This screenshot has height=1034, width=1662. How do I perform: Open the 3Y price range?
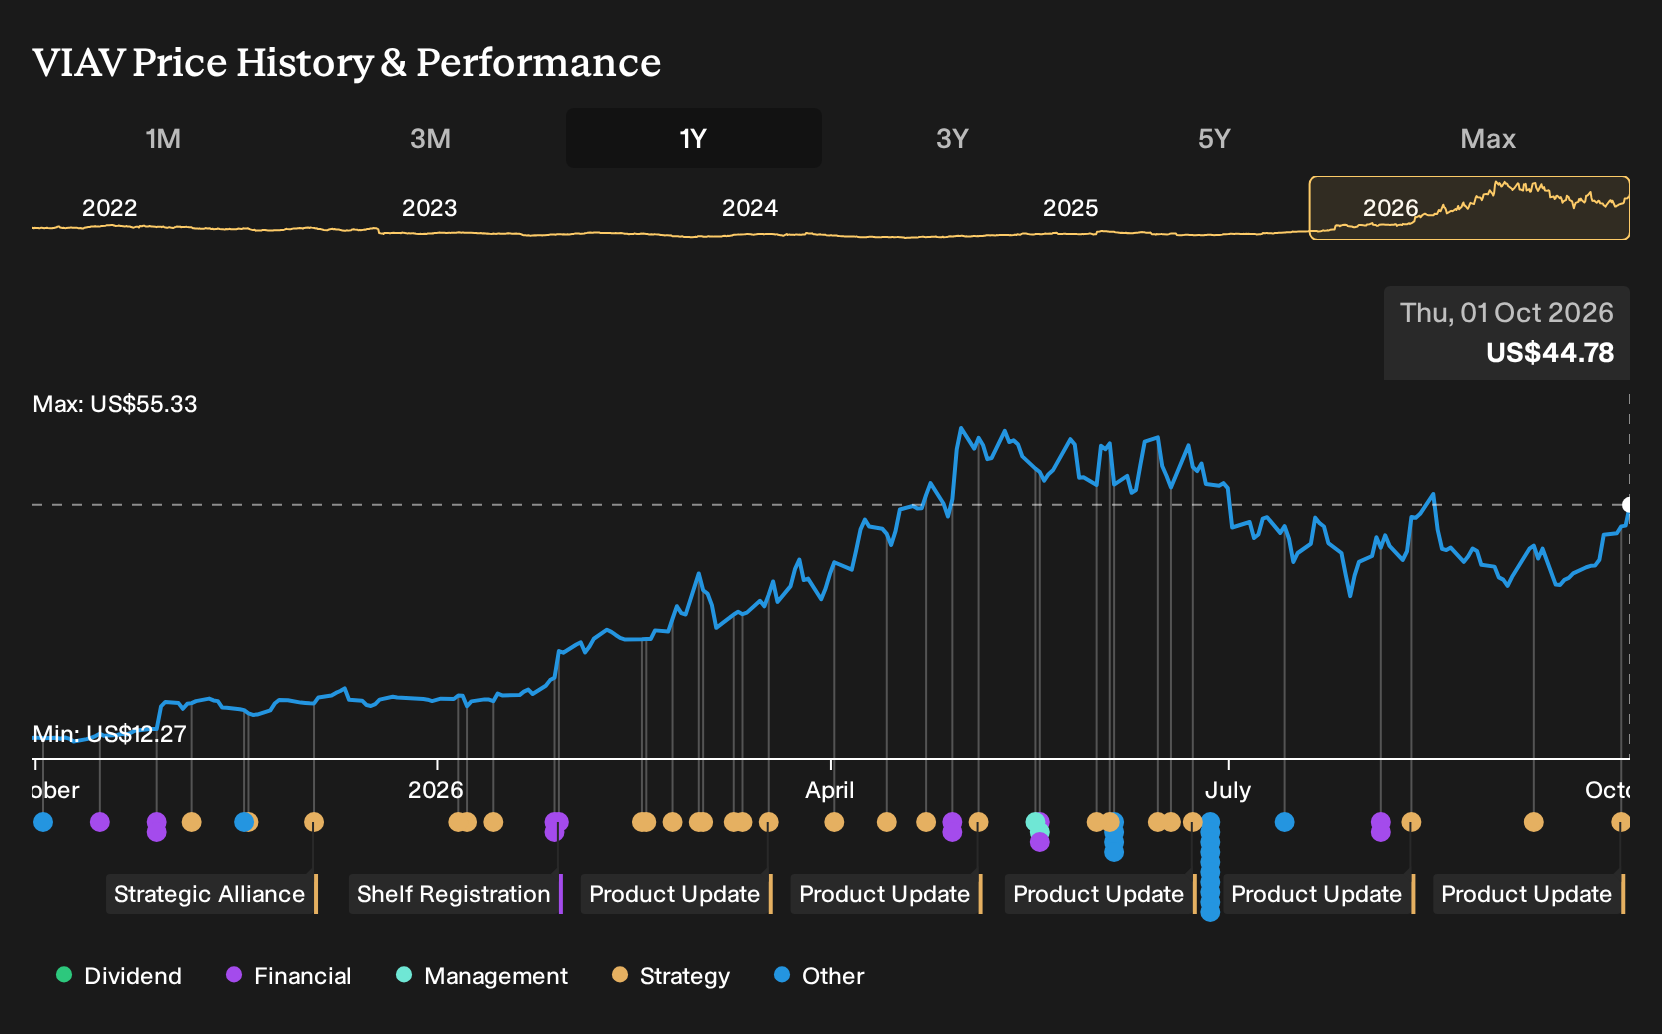[952, 138]
